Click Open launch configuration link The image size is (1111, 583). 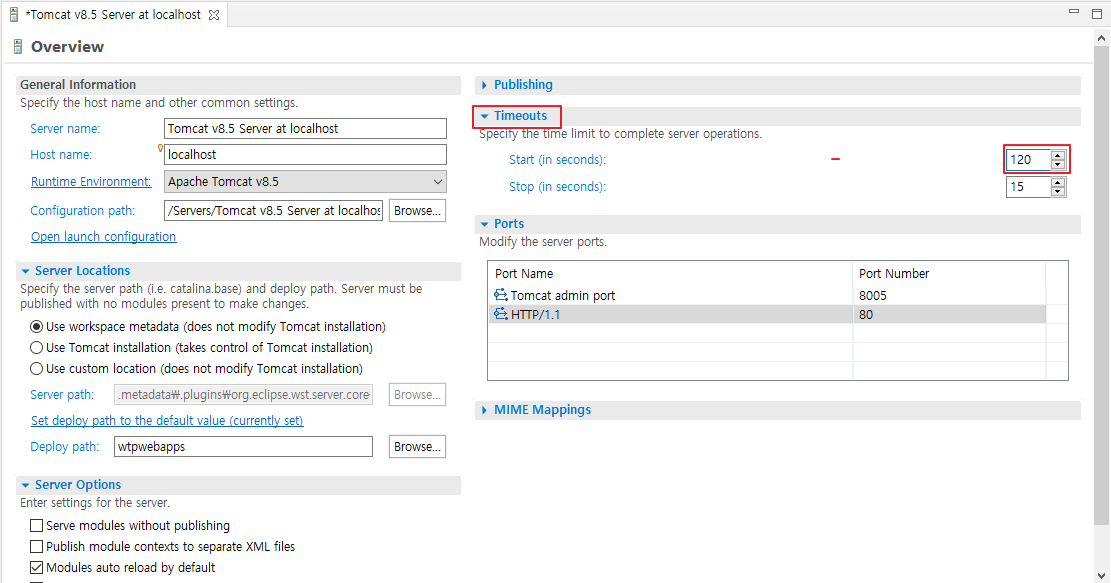click(103, 237)
